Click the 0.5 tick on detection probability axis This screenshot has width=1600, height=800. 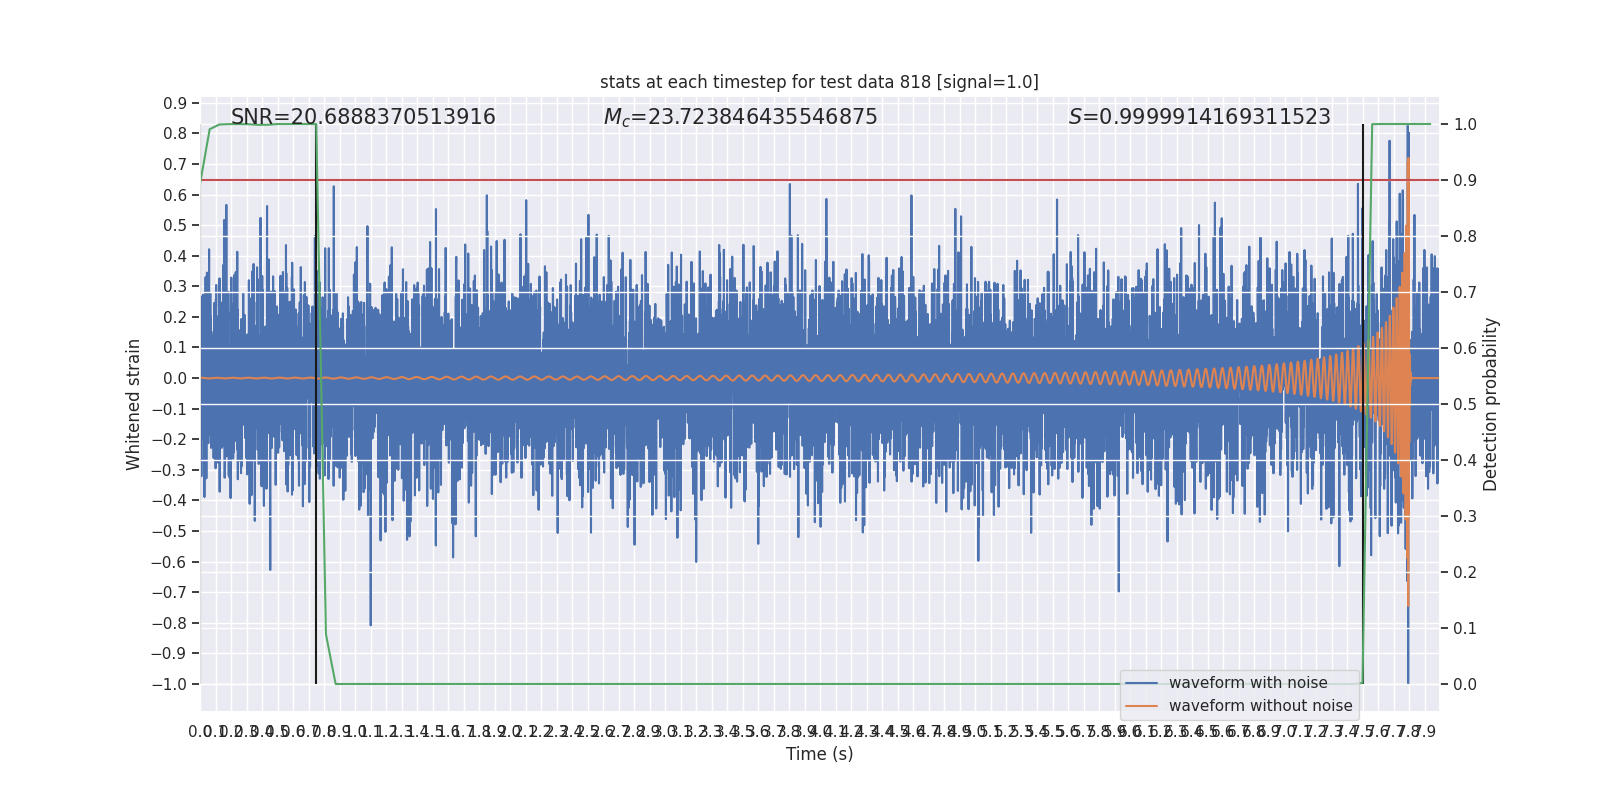point(1465,405)
